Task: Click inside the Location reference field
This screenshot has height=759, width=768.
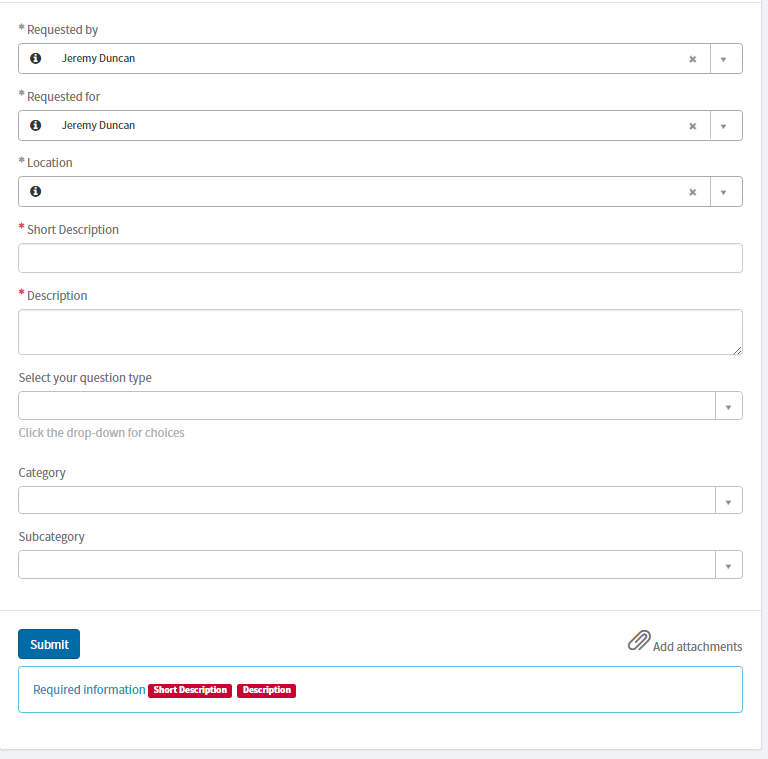Action: tap(364, 191)
